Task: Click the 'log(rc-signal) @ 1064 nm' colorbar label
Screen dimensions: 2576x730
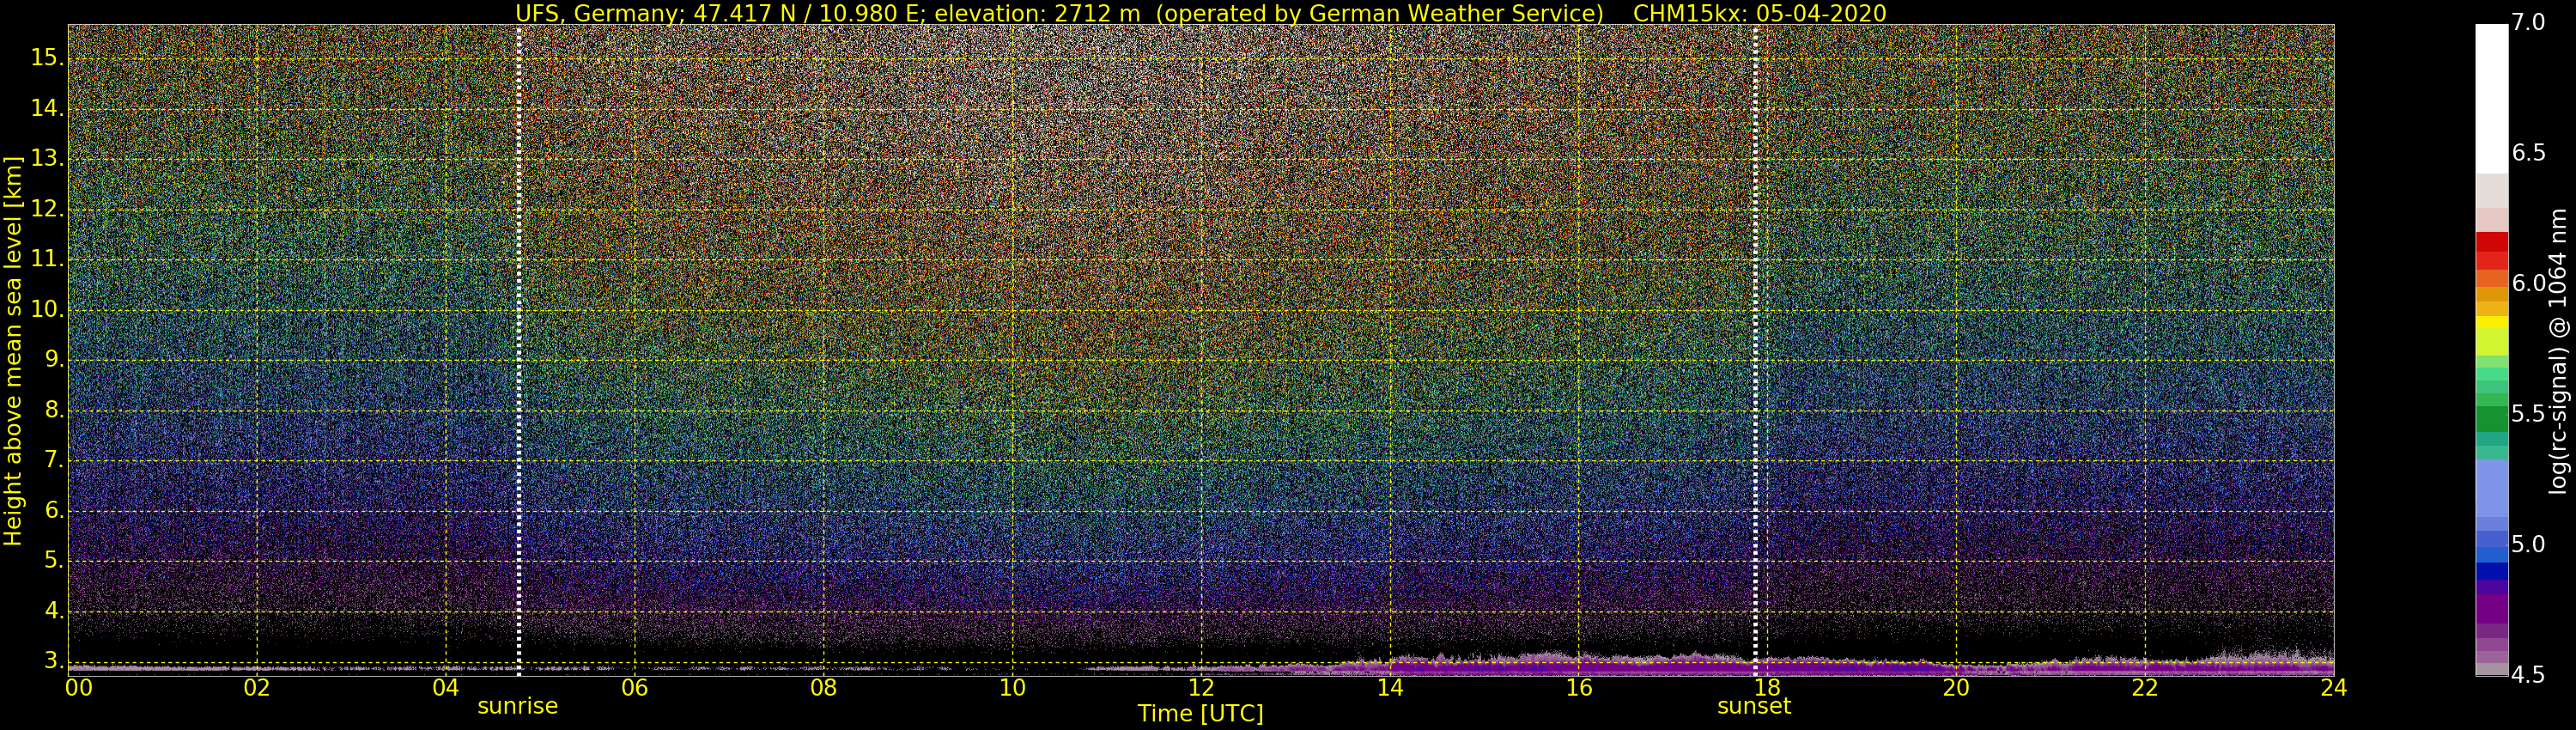Action: pos(2557,351)
